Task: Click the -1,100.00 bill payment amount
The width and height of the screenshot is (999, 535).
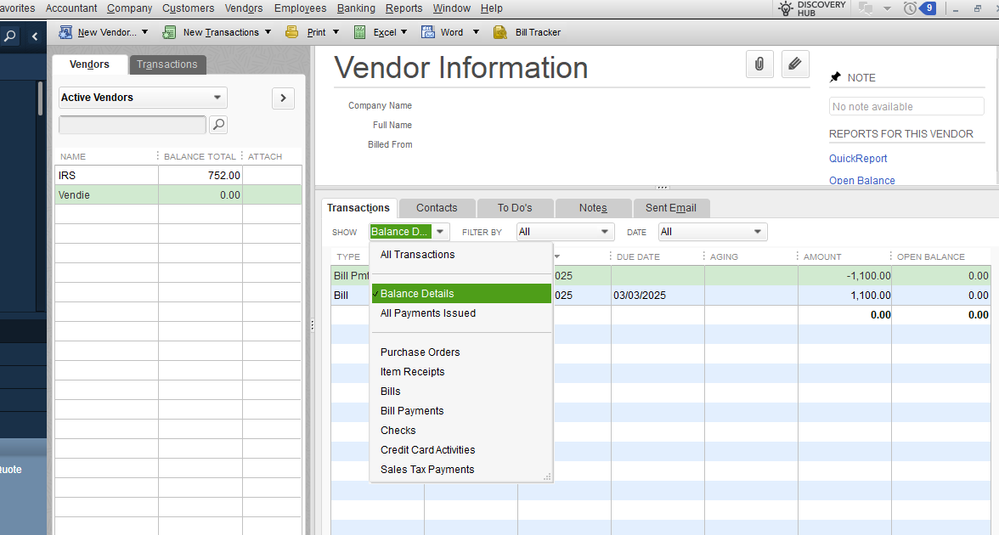Action: pos(868,276)
